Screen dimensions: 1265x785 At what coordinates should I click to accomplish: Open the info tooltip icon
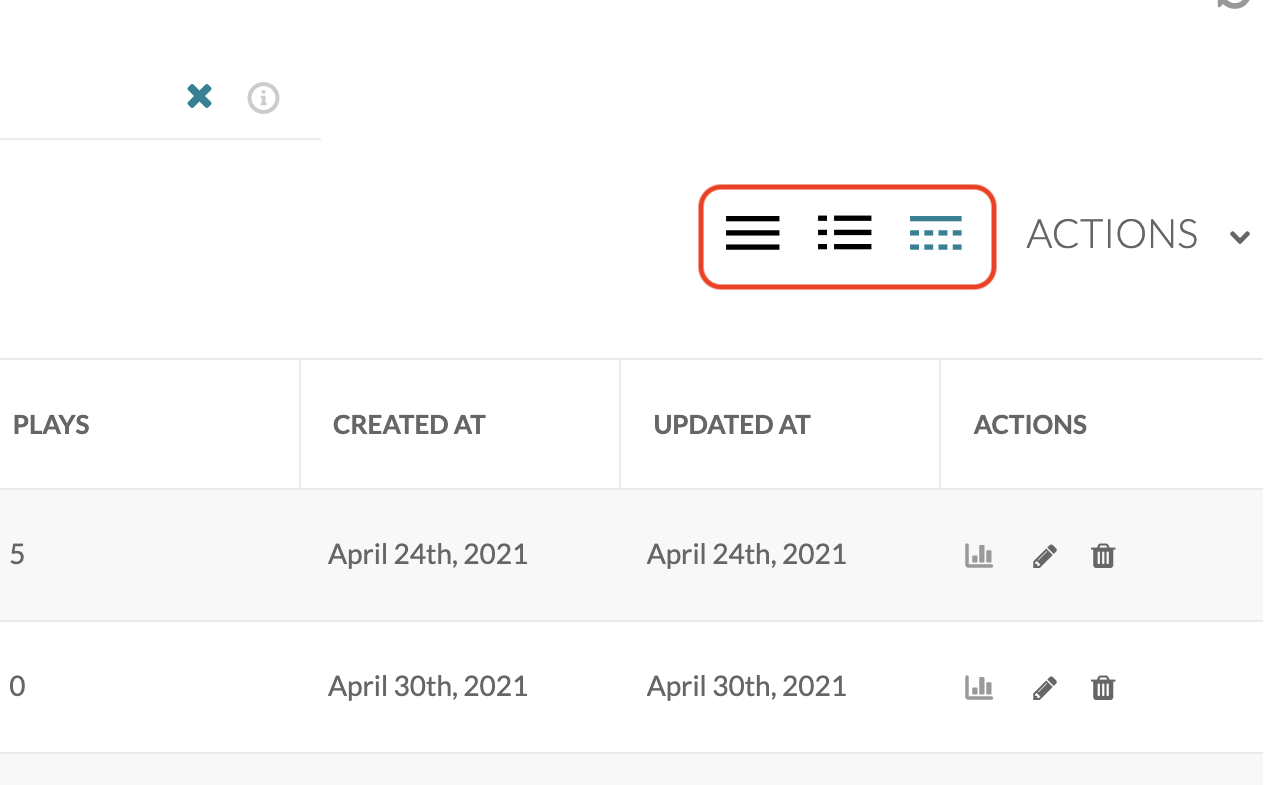(263, 98)
